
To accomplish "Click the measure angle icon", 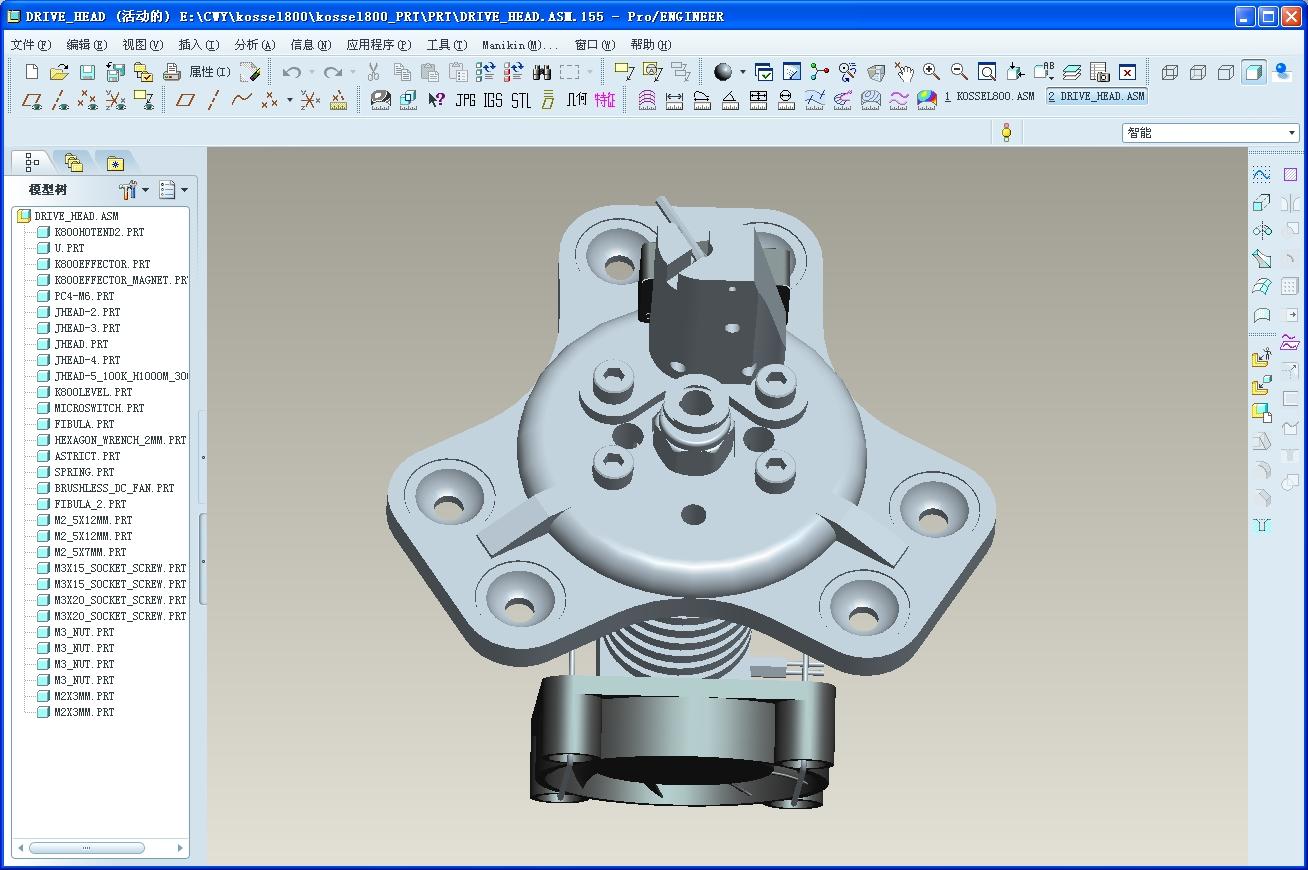I will 731,100.
